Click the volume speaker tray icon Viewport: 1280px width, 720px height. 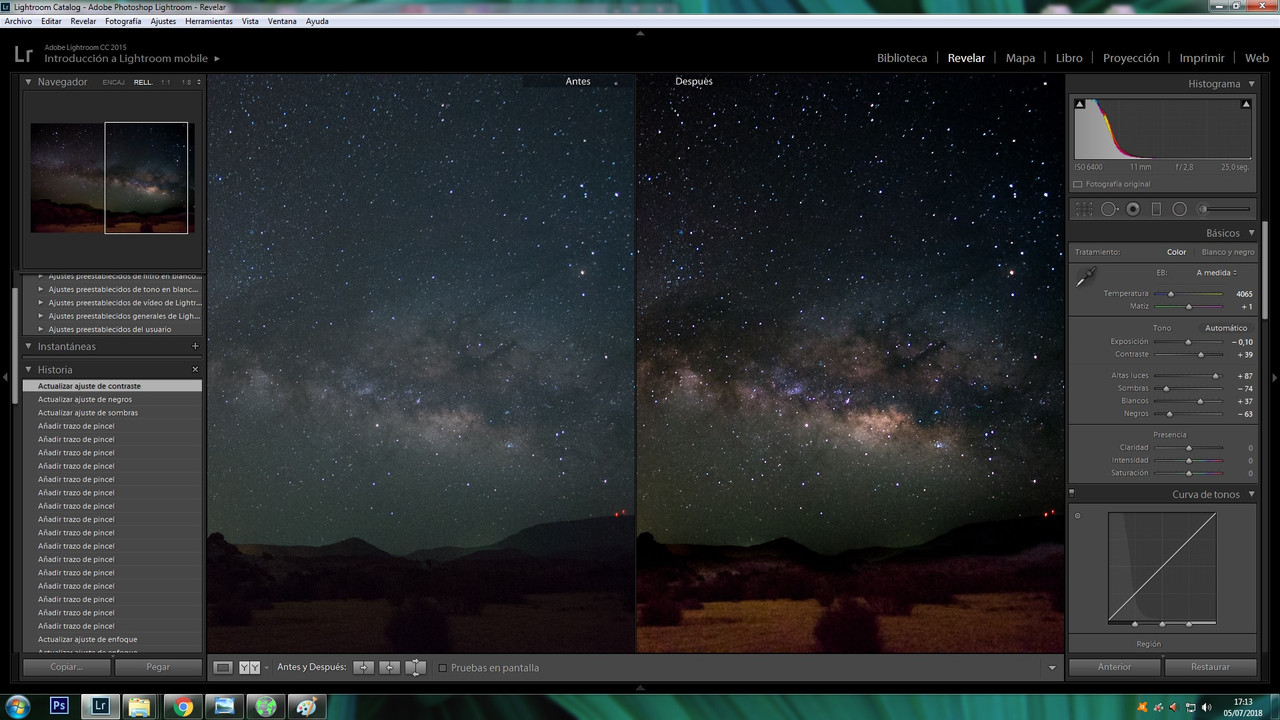(1206, 707)
